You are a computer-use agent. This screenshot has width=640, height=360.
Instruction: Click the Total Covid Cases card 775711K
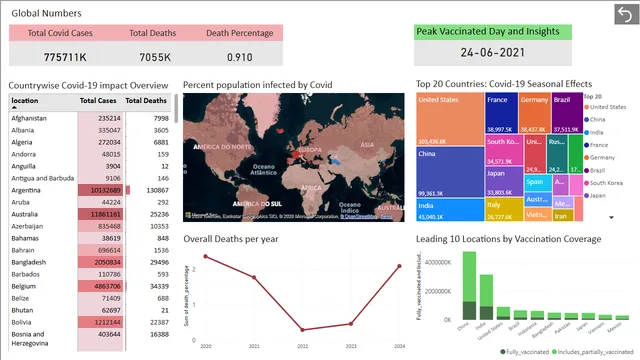pos(65,57)
